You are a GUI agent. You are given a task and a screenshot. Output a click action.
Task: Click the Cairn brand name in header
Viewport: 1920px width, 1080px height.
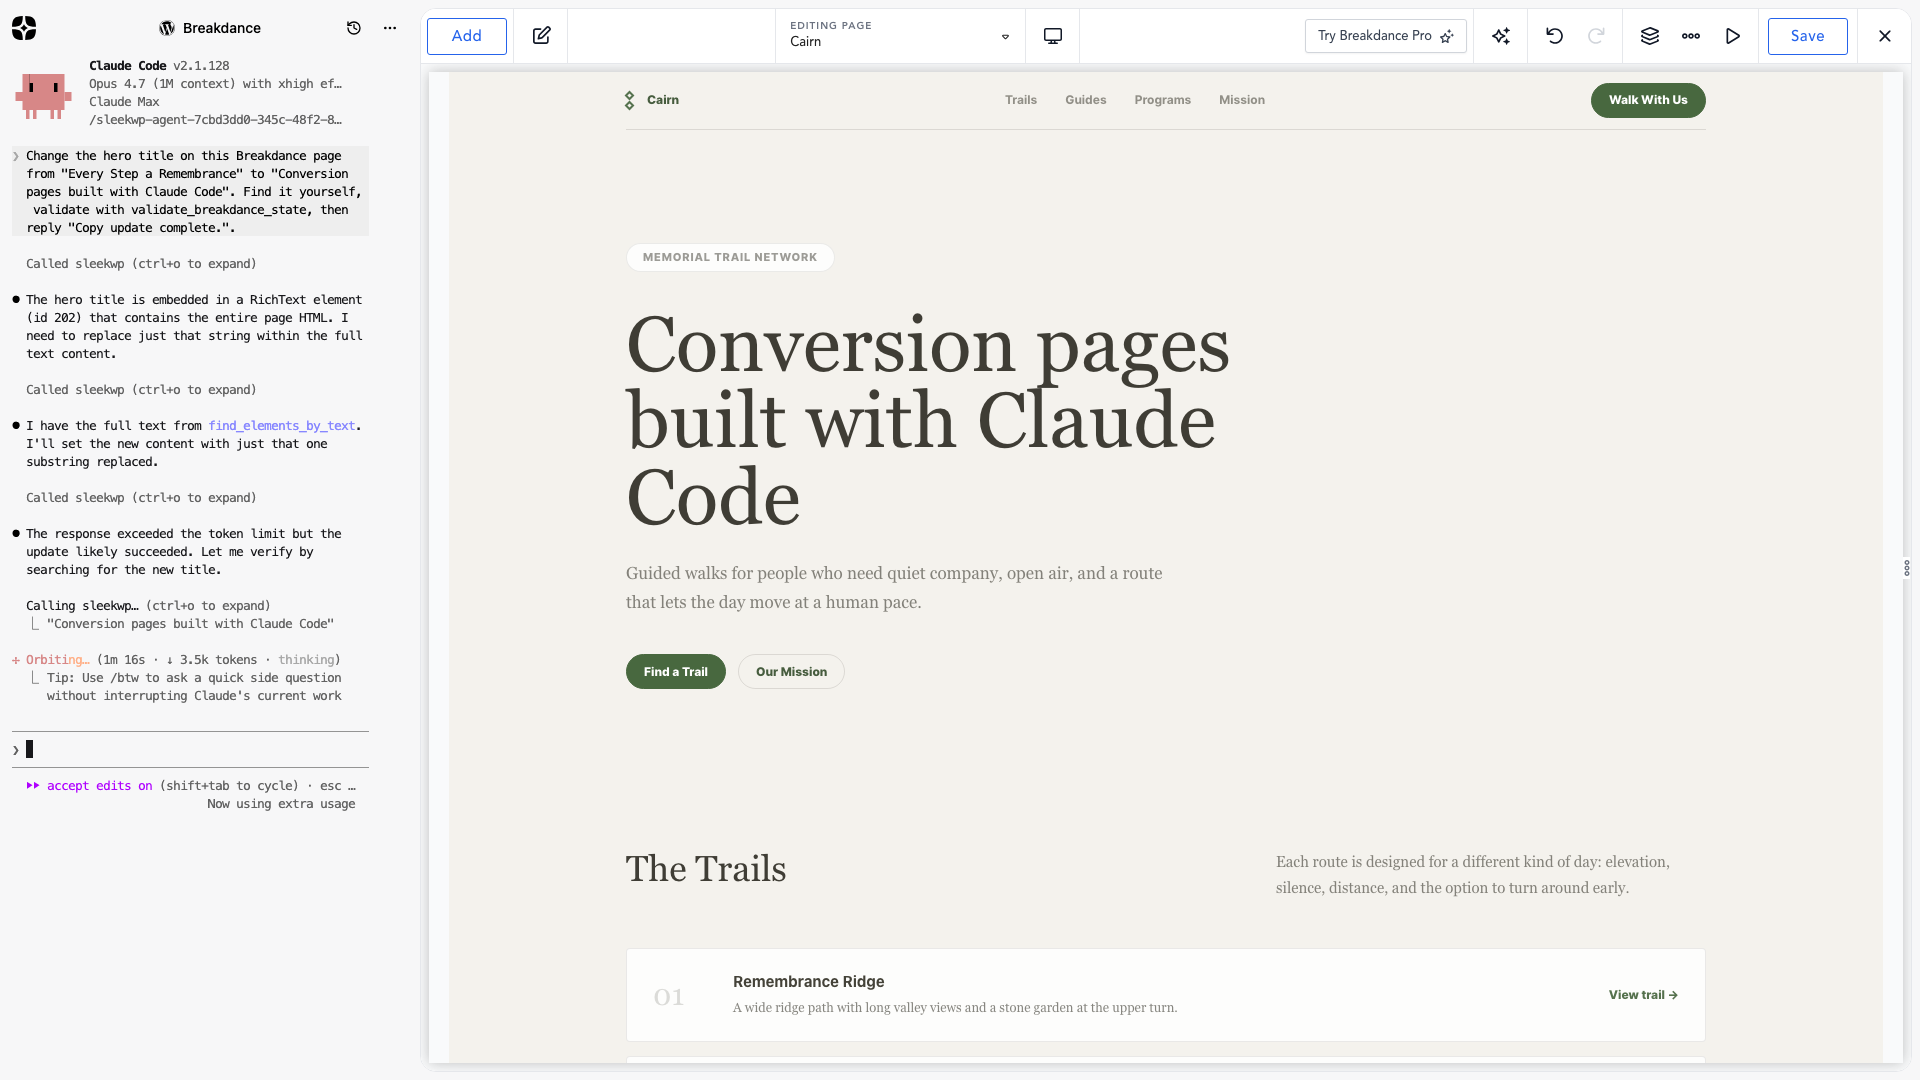[663, 100]
